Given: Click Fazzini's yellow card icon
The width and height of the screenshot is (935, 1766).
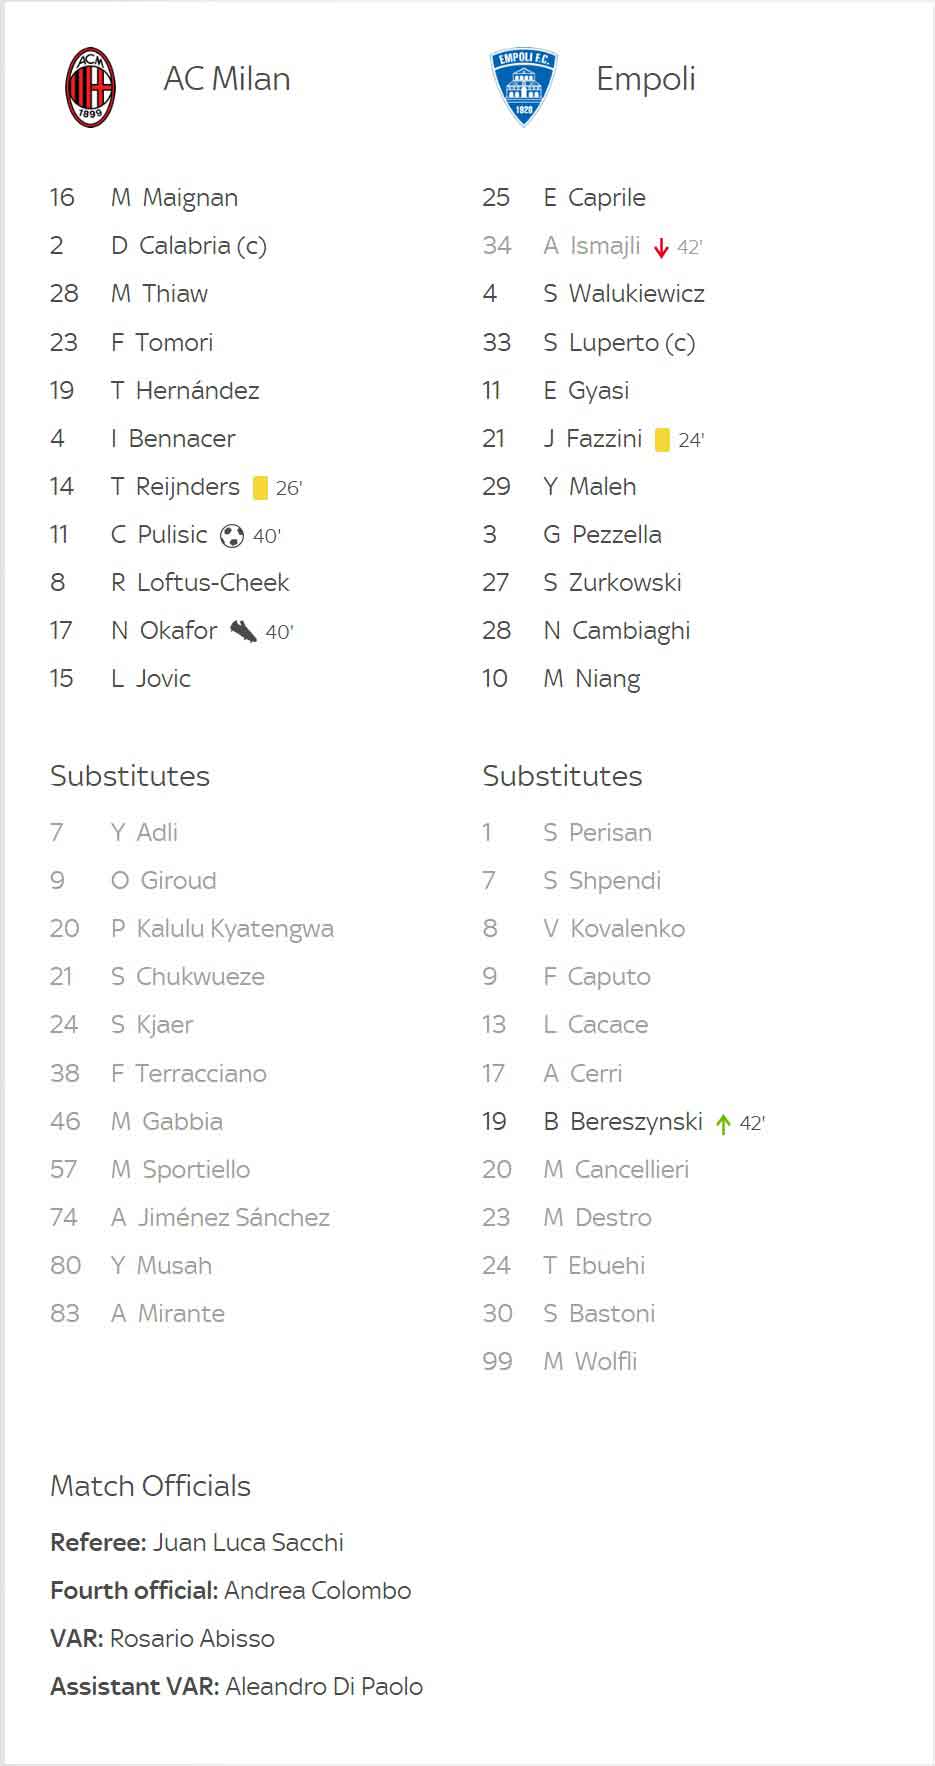Looking at the screenshot, I should point(662,440).
